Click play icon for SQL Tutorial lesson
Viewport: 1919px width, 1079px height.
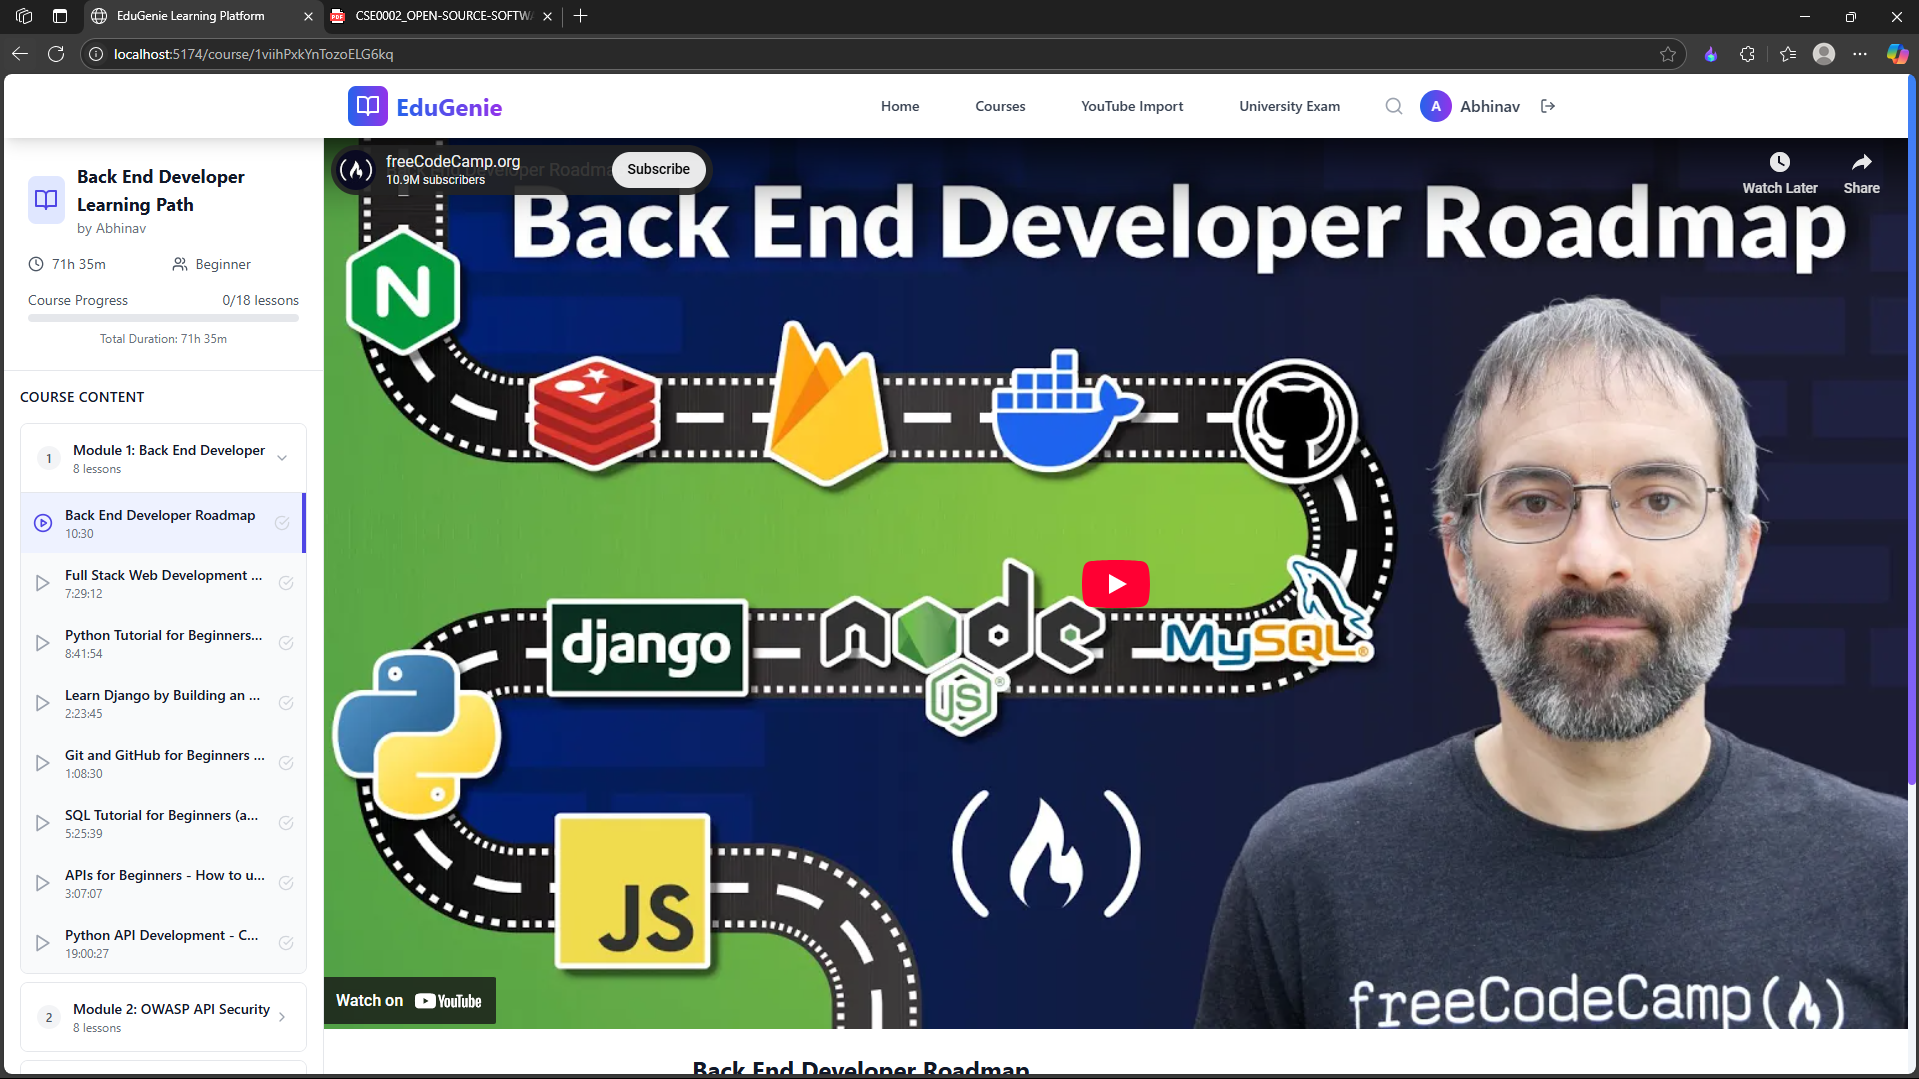43,823
